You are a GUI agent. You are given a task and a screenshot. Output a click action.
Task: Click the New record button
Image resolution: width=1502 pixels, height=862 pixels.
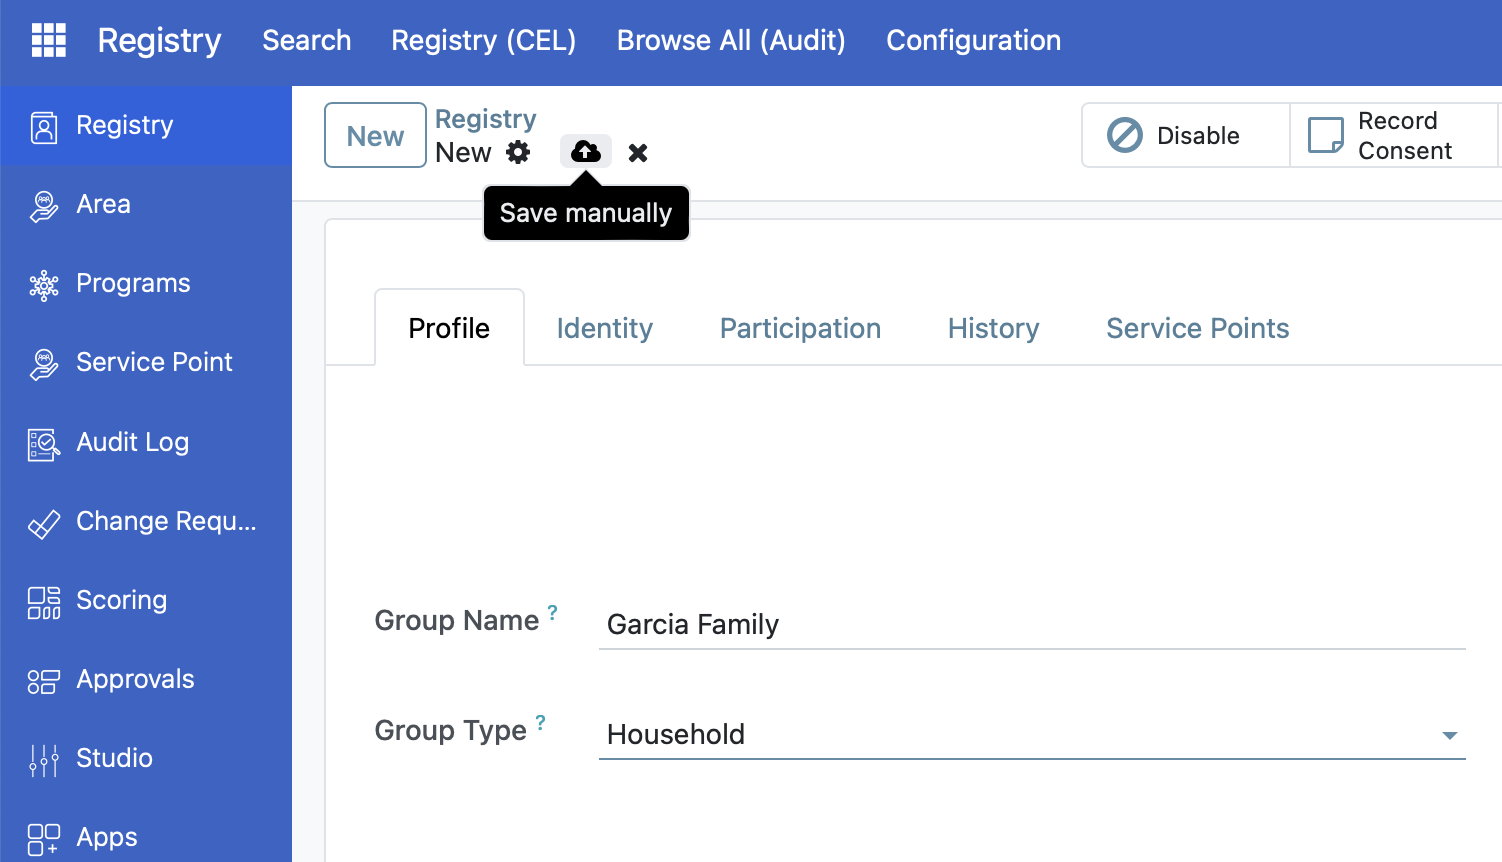point(375,136)
